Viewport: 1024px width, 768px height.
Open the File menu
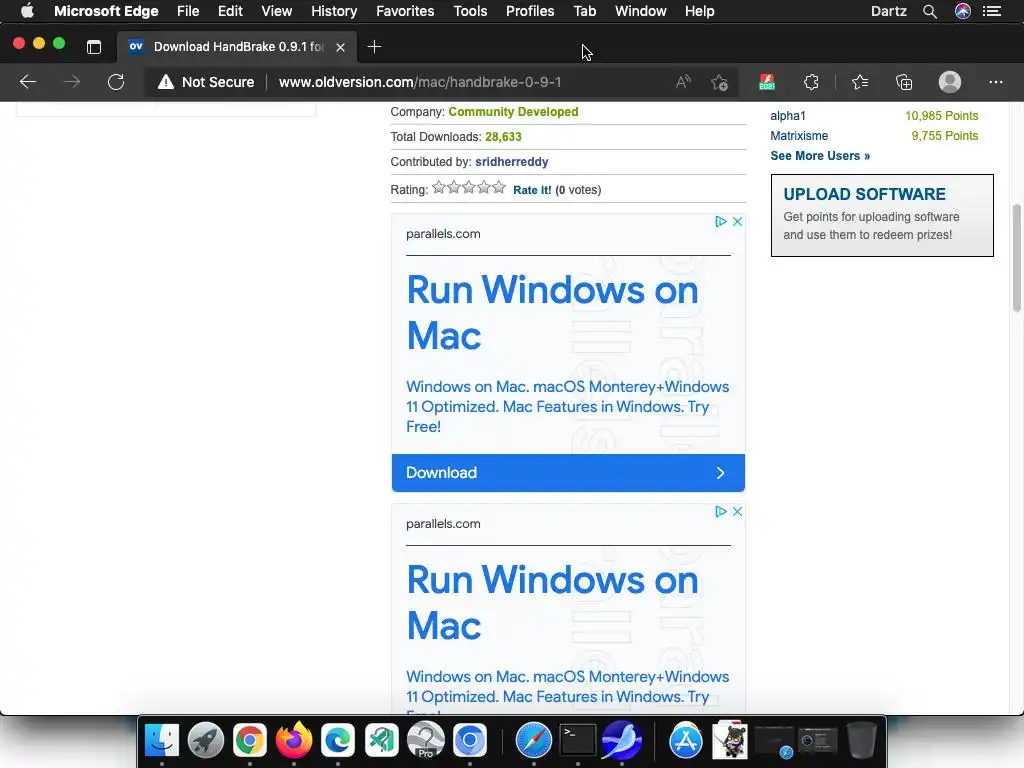[188, 11]
